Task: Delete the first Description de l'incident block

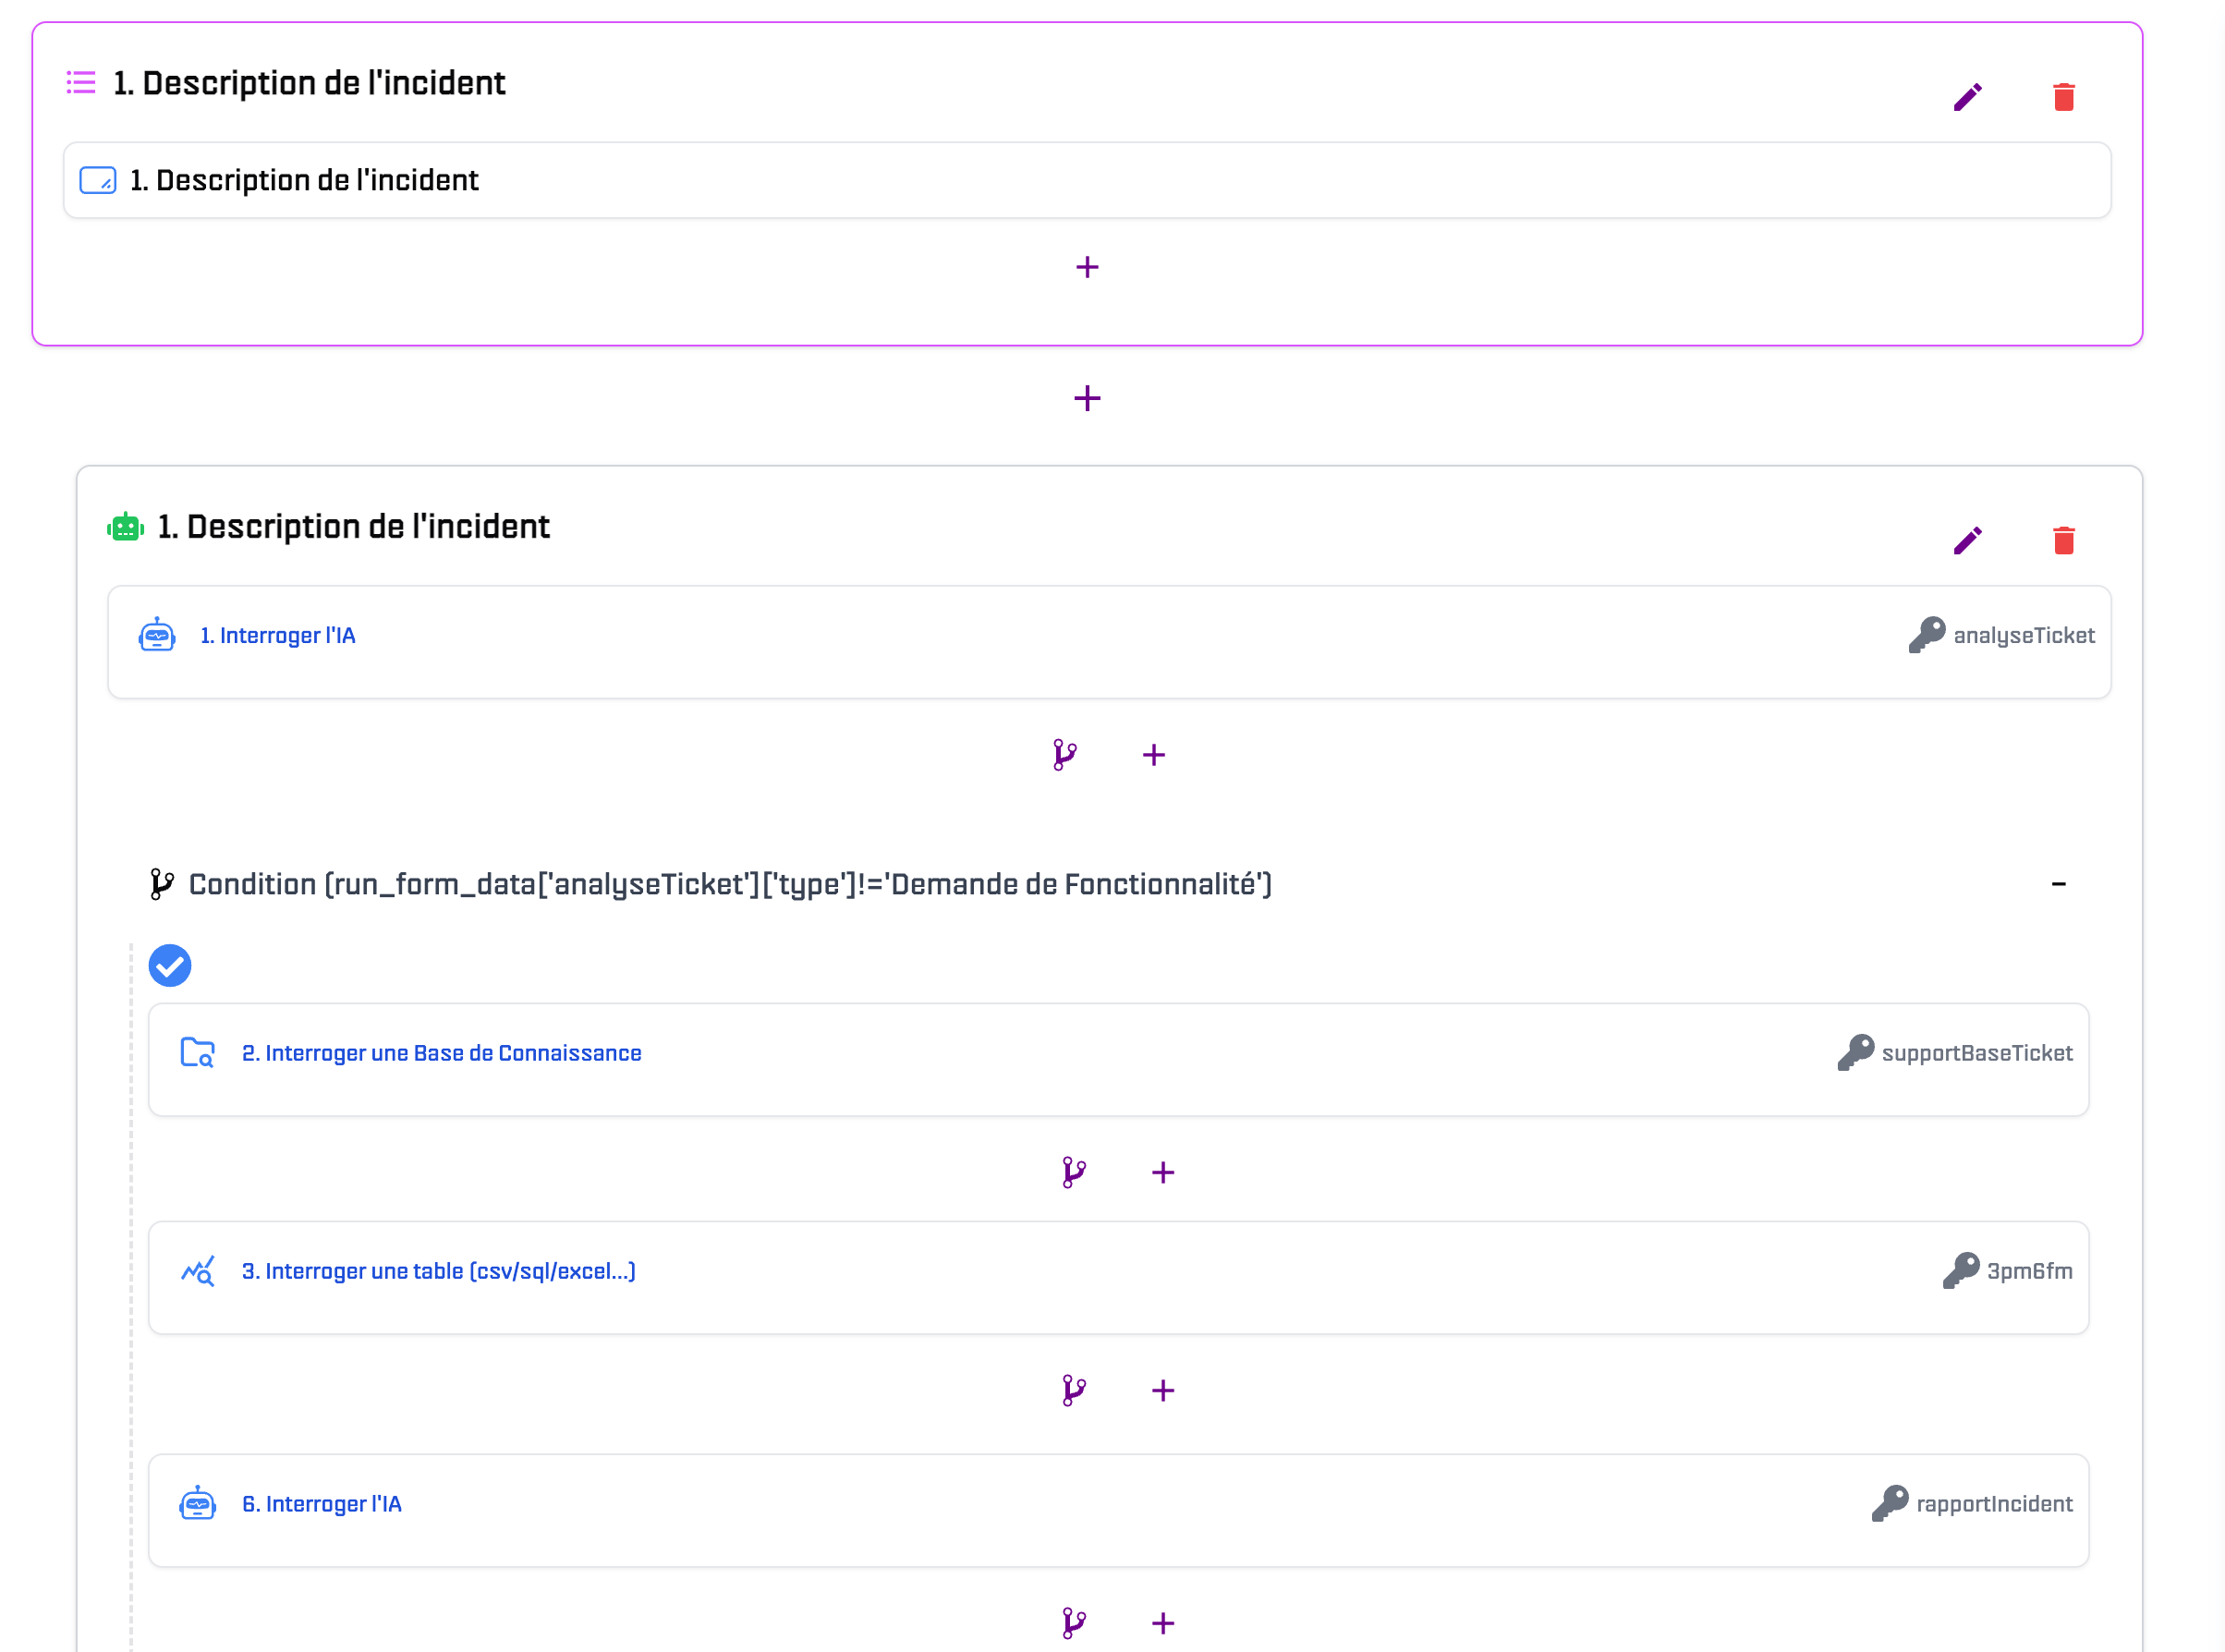Action: tap(2063, 97)
